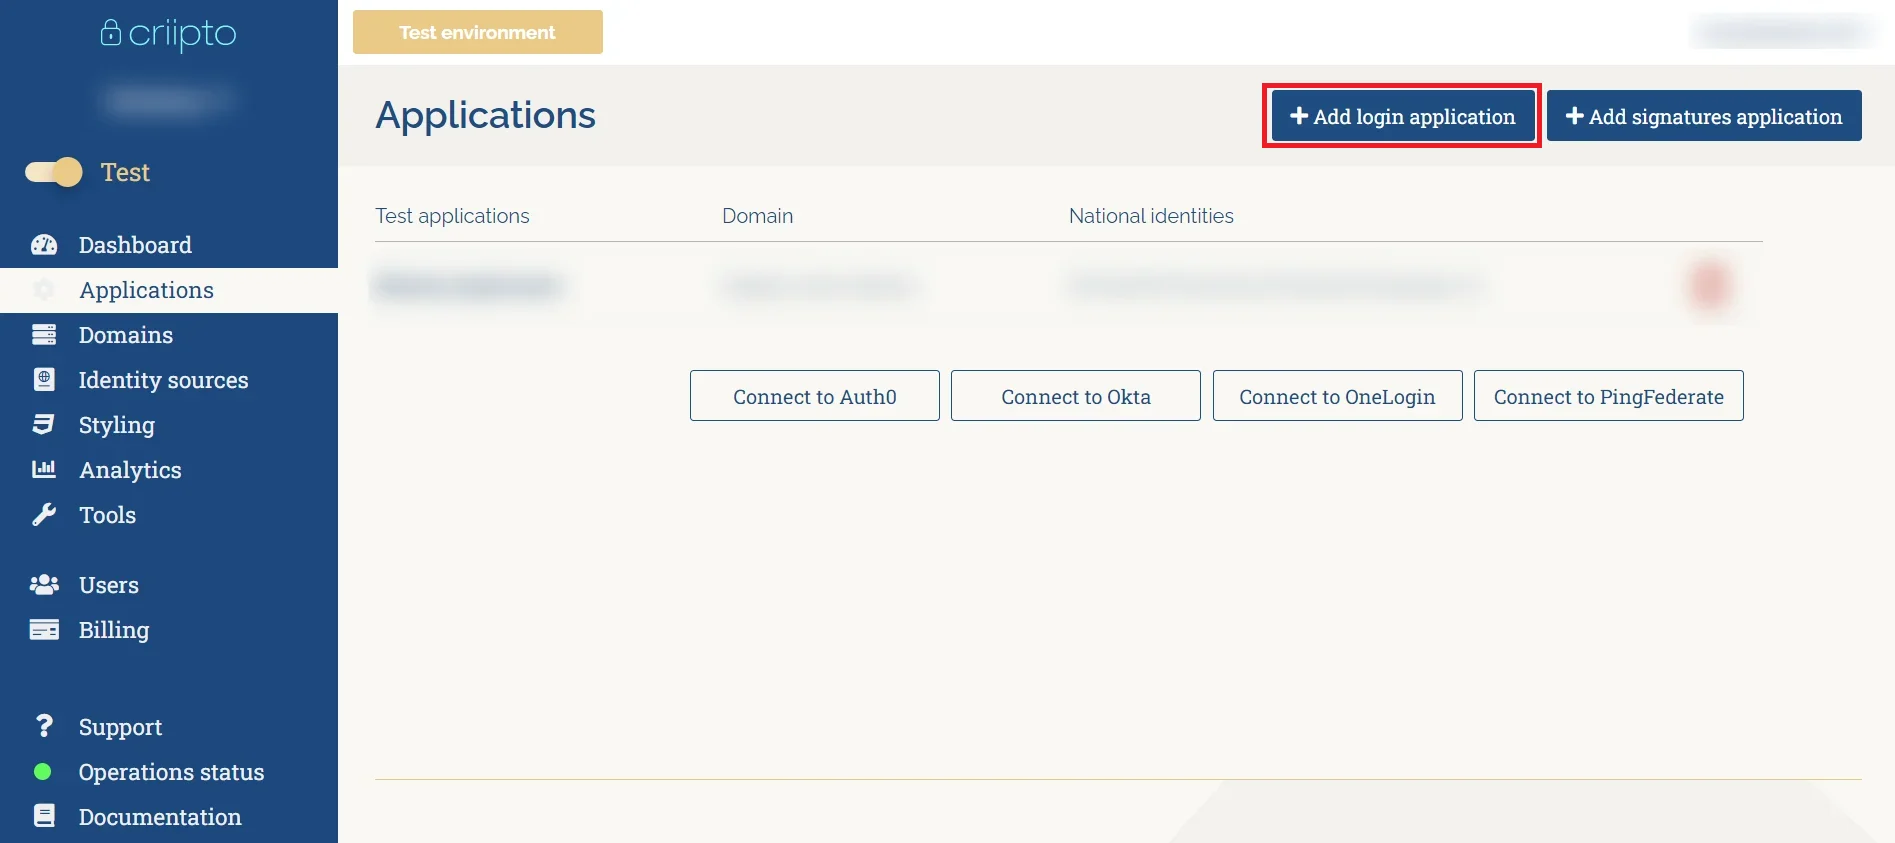View Operations status
This screenshot has height=843, width=1895.
tap(171, 772)
